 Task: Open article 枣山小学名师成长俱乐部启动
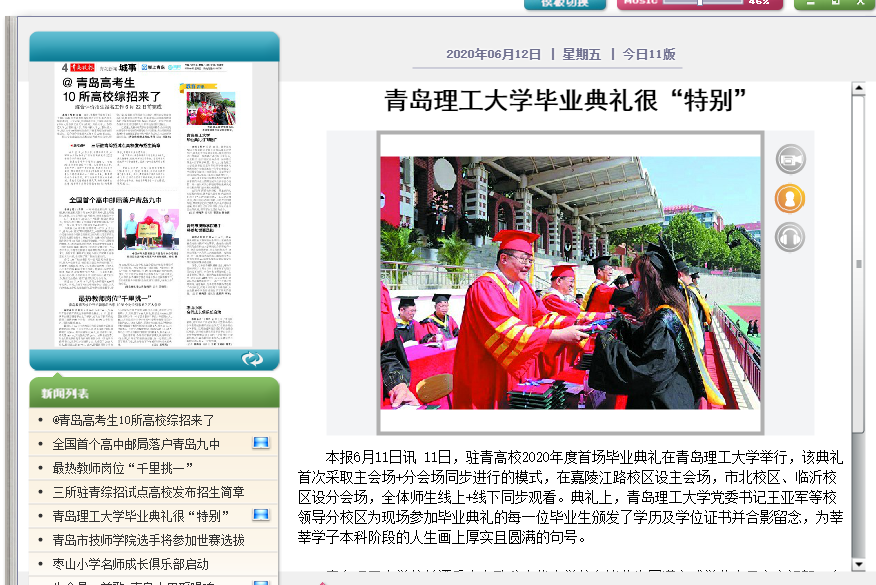130,564
